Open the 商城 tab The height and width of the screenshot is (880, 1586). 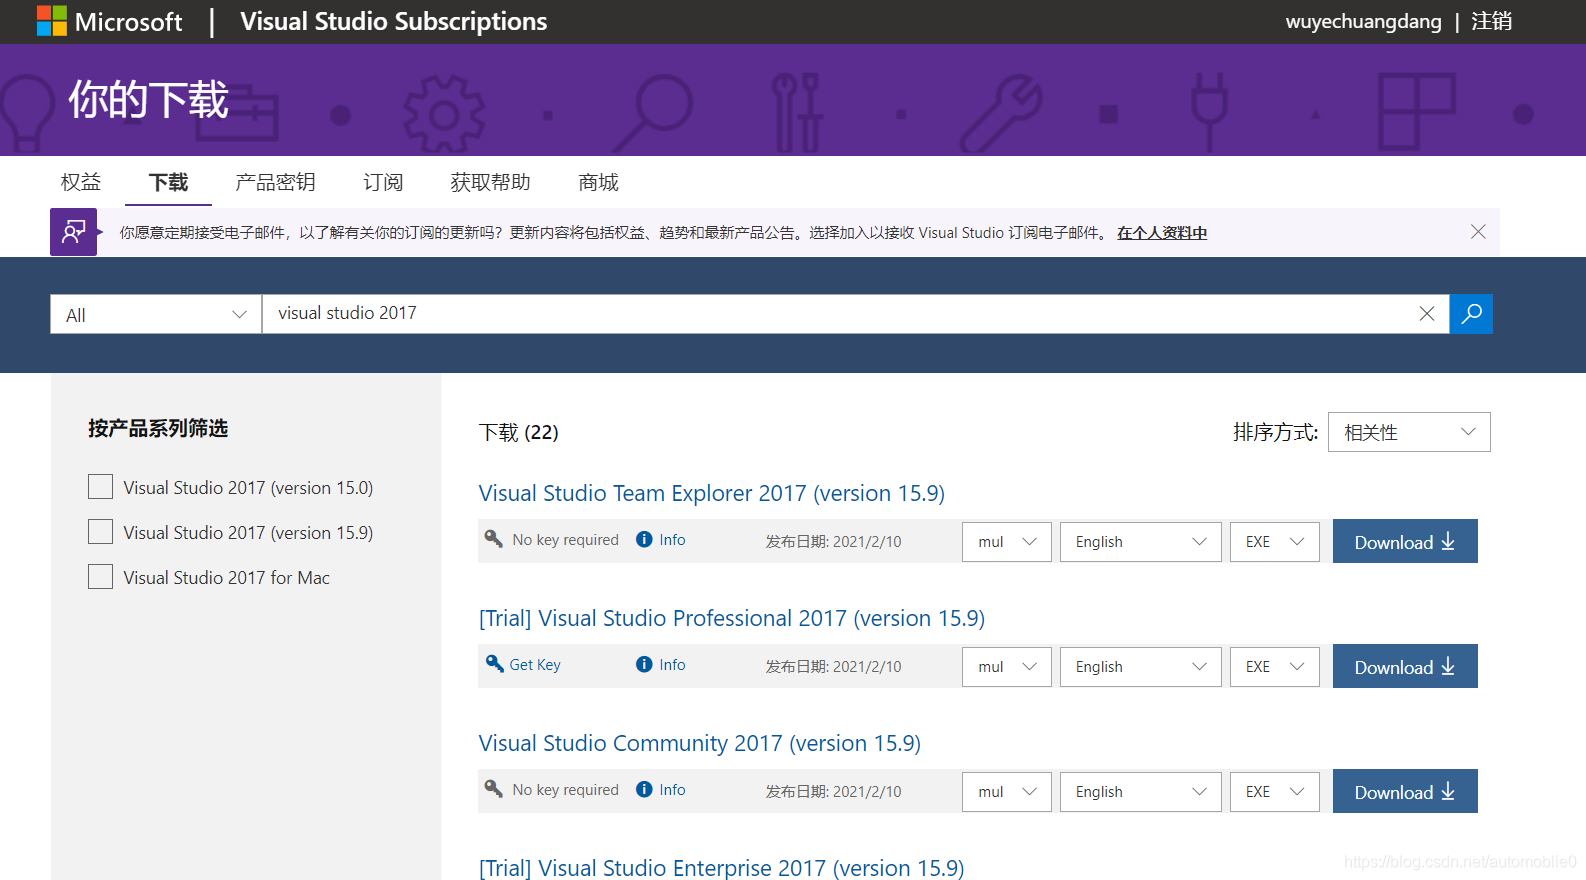click(x=598, y=182)
